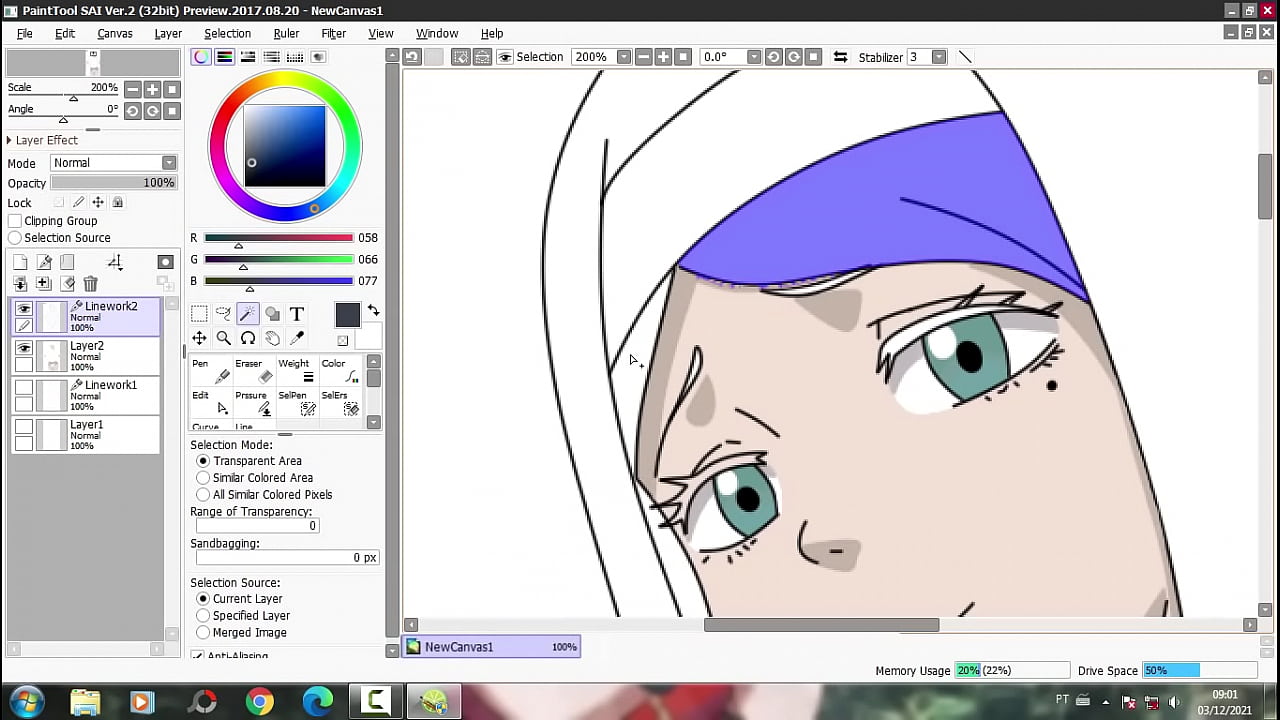Choose the SelPen tool
This screenshot has width=1280, height=720.
coord(297,403)
